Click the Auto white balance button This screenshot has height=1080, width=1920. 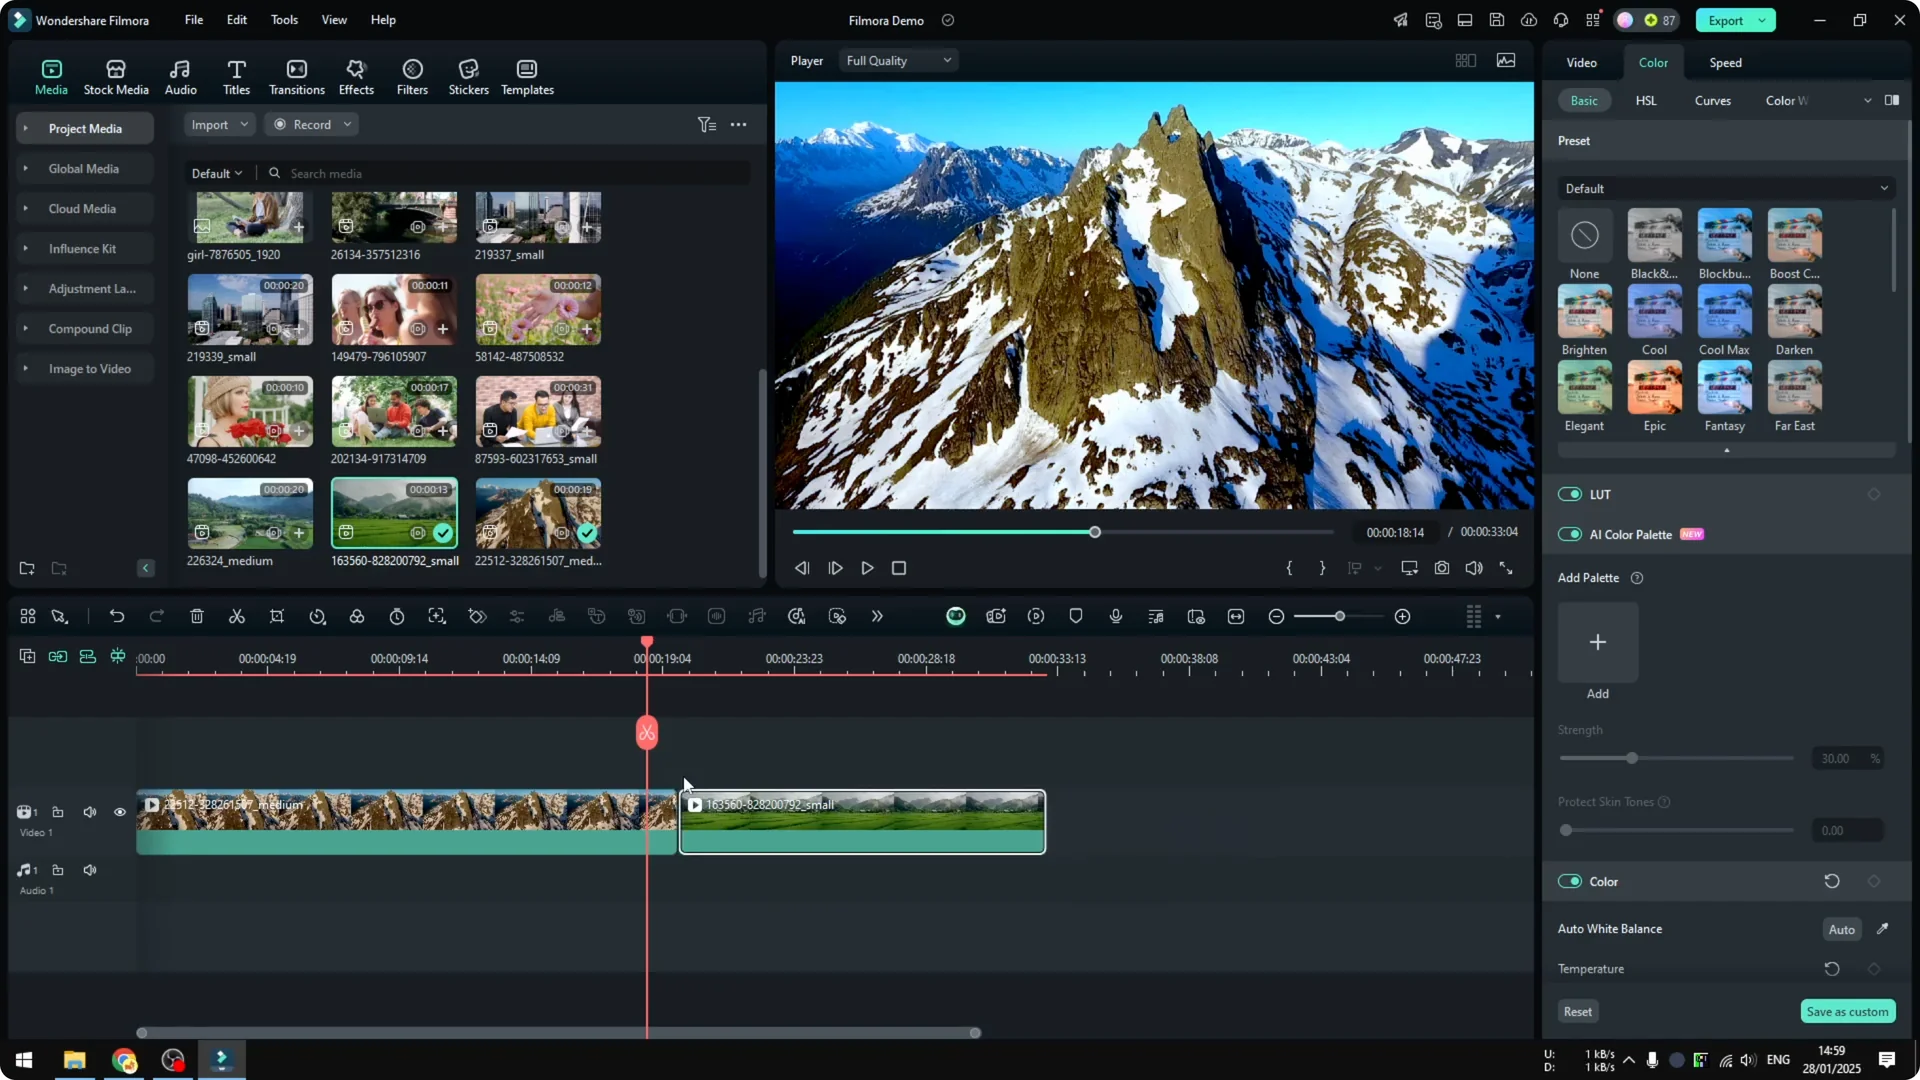pos(1841,929)
